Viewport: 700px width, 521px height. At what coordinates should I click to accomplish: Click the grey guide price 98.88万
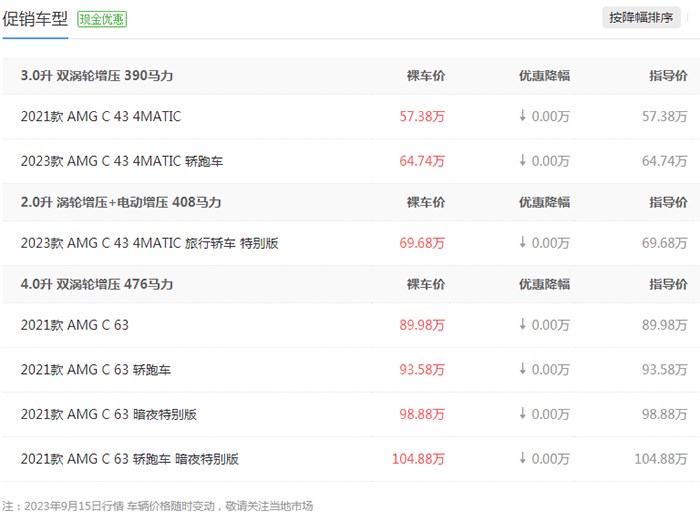tap(664, 414)
